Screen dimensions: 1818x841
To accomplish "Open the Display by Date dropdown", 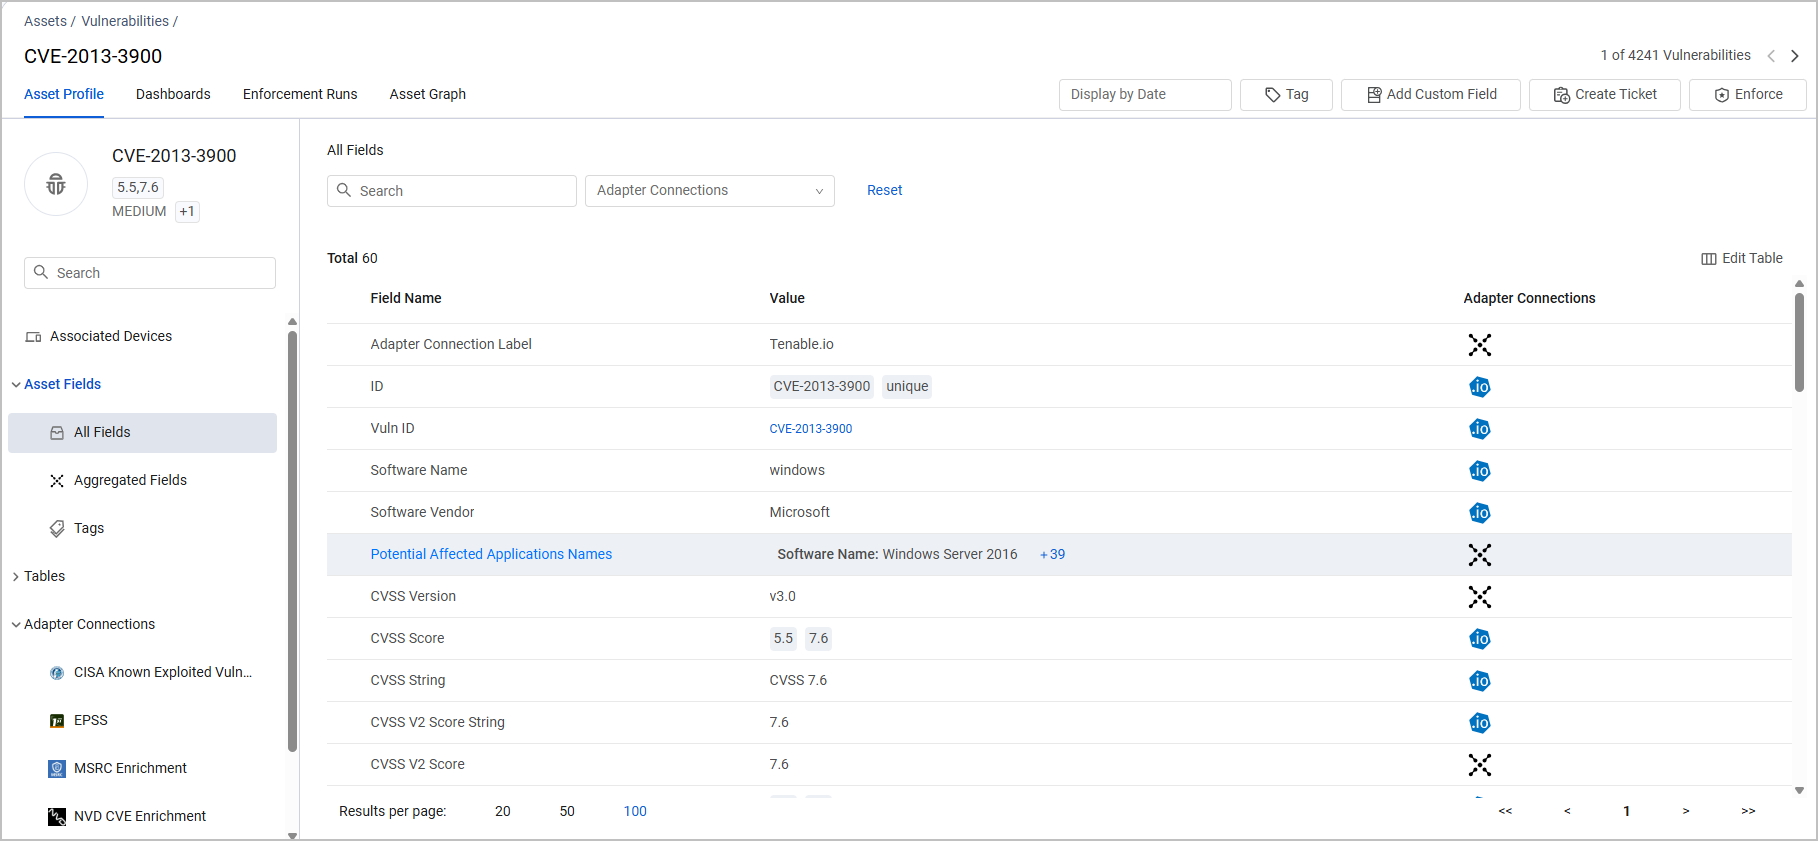I will click(1145, 95).
